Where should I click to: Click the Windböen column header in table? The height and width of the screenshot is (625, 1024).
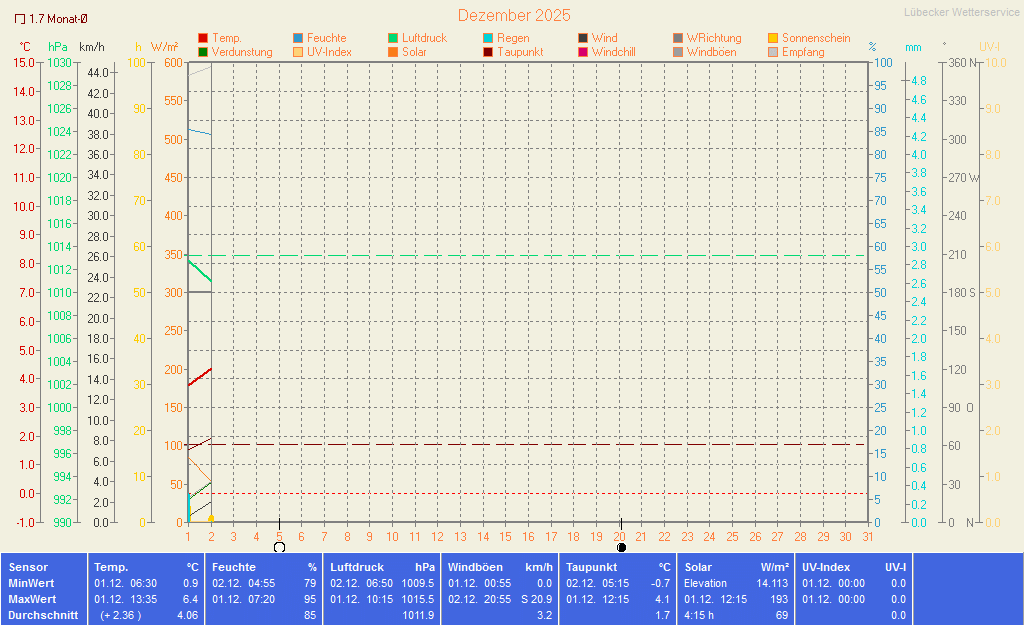tap(476, 567)
